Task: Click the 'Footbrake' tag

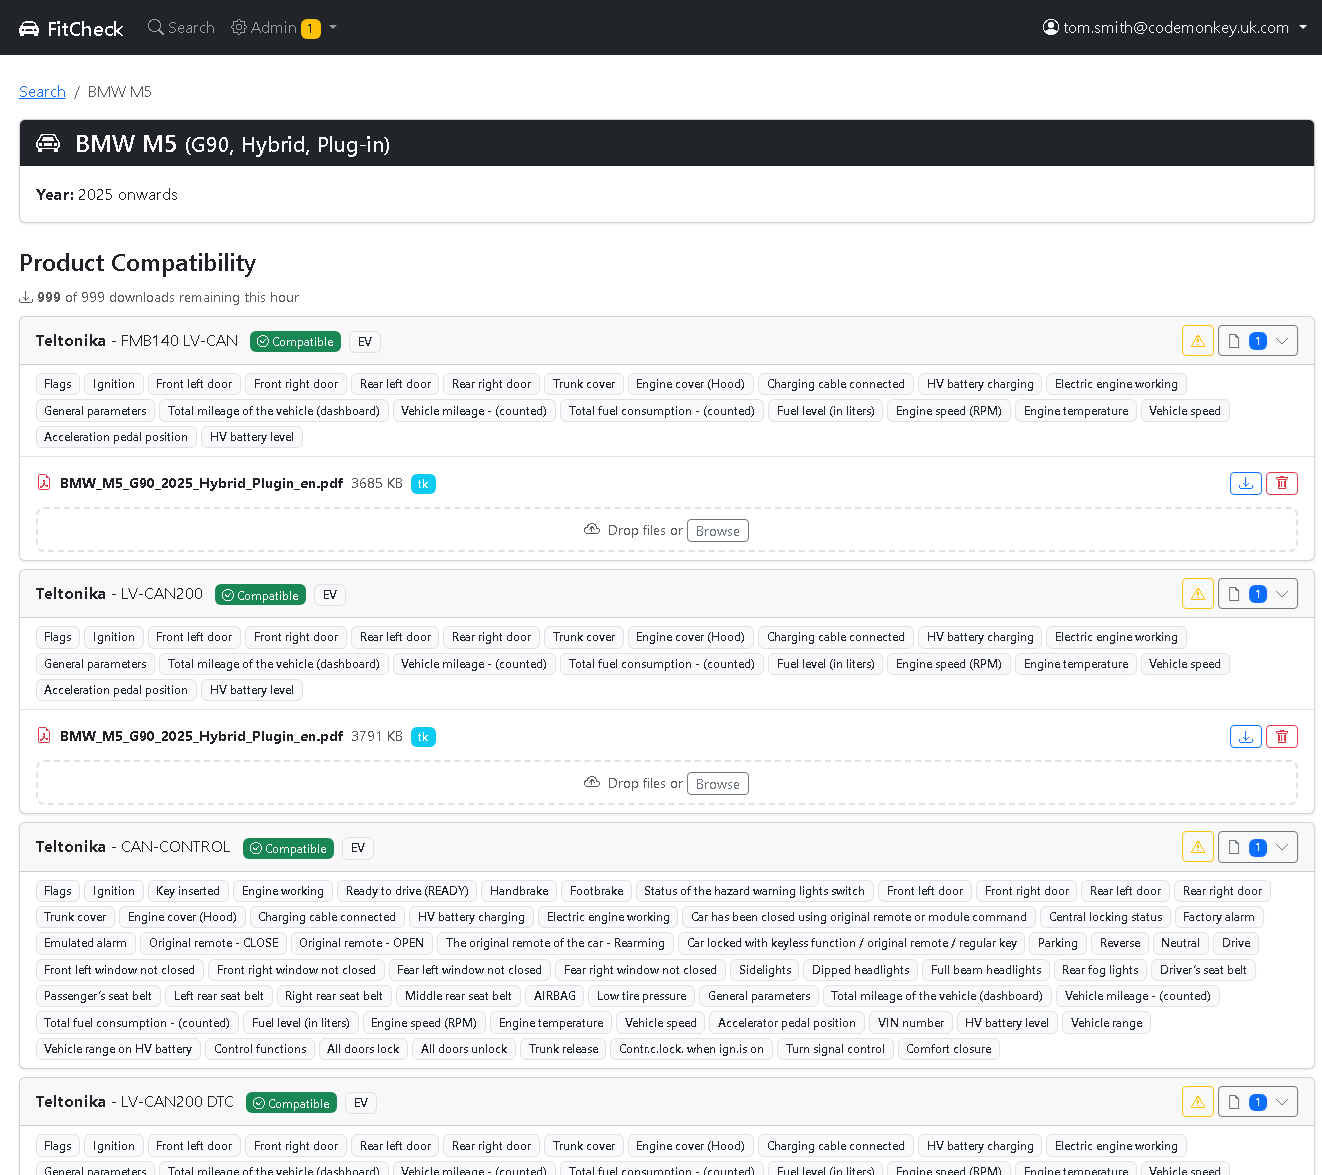Action: pos(596,891)
